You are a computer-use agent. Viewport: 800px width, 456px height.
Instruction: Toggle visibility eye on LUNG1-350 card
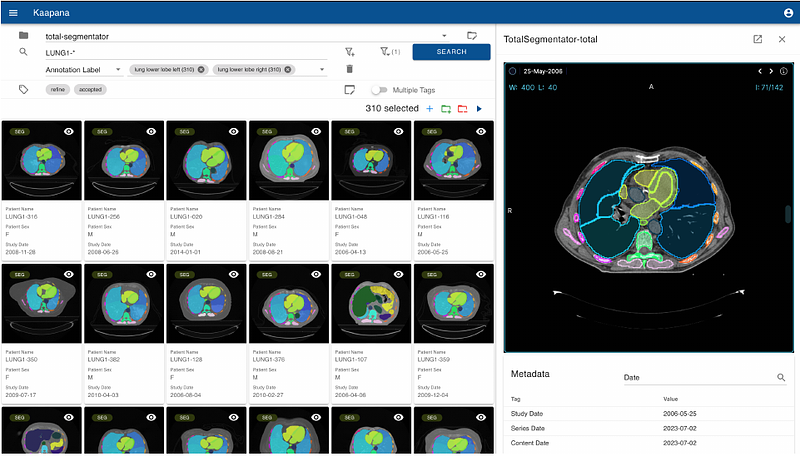pyautogui.click(x=69, y=274)
